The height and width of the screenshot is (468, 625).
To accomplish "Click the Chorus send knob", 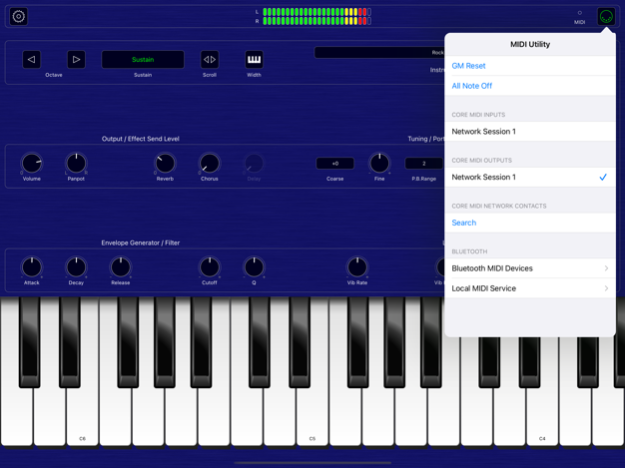I will coord(210,163).
